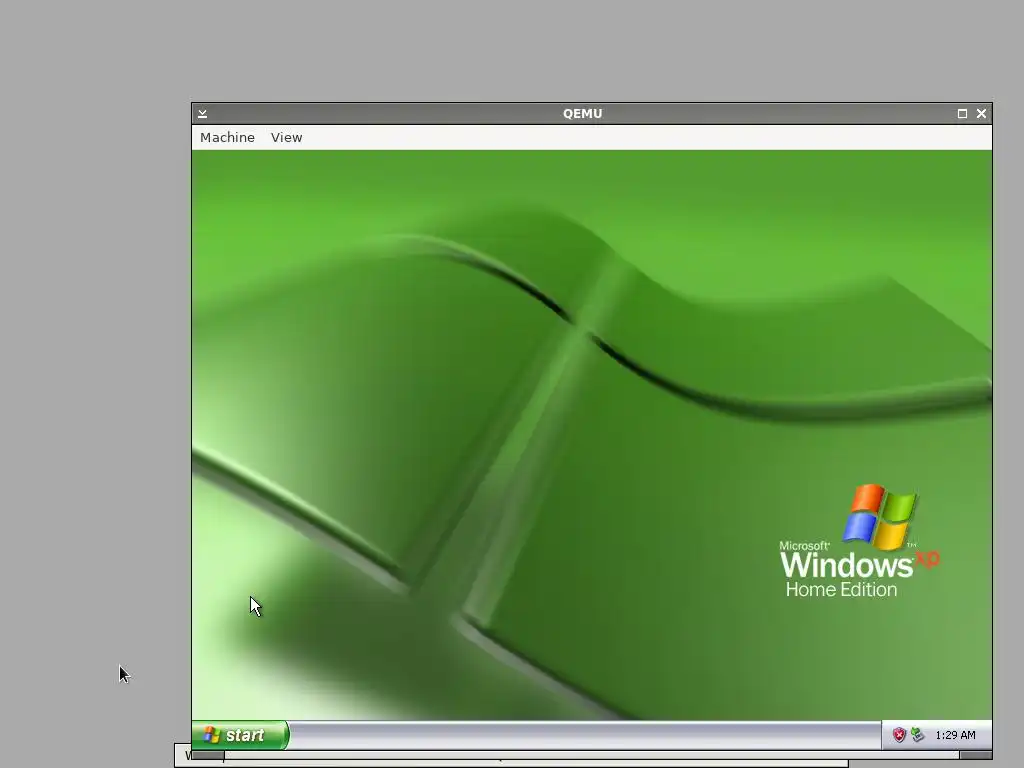
Task: Close the QEMU window
Action: pyautogui.click(x=981, y=114)
